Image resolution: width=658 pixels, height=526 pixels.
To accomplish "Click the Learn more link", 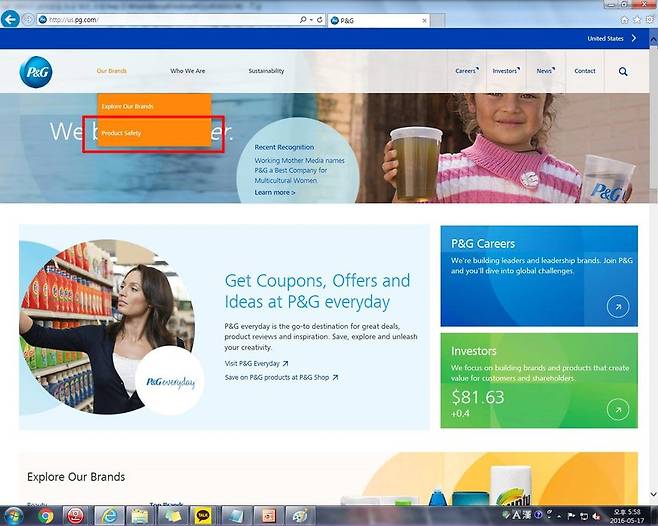I will pos(275,192).
